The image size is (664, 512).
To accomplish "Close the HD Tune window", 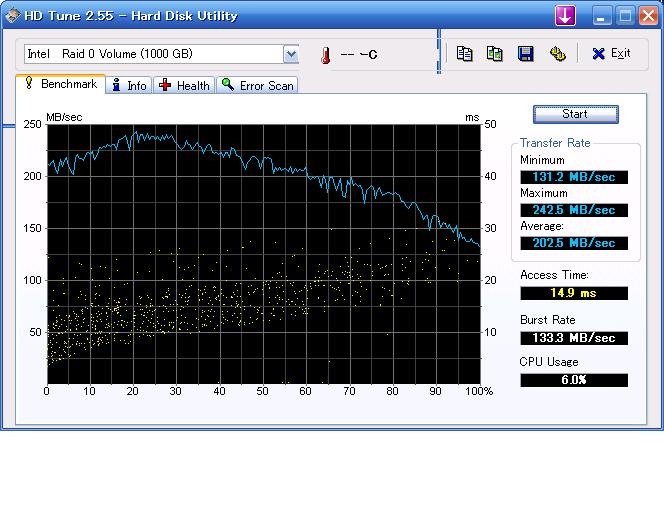I will click(x=648, y=16).
